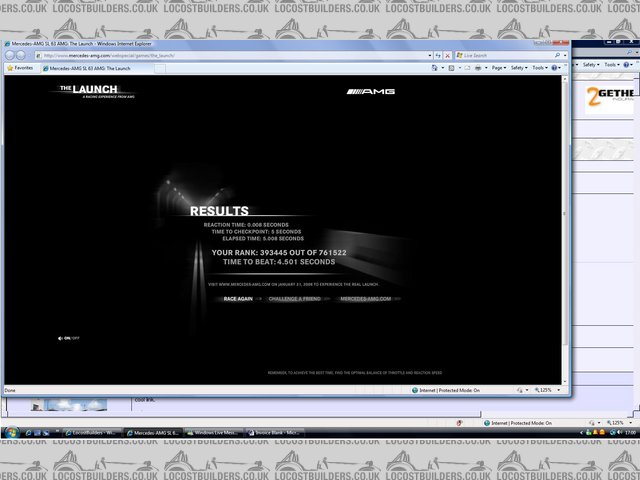
Task: Click the Internet Protected Mode status indicator
Action: [x=450, y=390]
